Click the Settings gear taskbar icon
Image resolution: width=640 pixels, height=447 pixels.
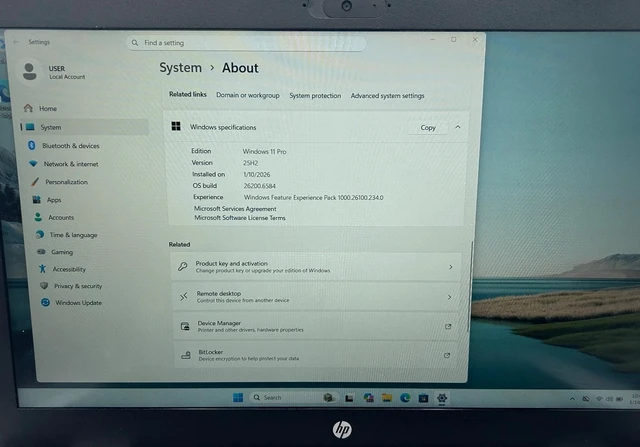pyautogui.click(x=442, y=398)
